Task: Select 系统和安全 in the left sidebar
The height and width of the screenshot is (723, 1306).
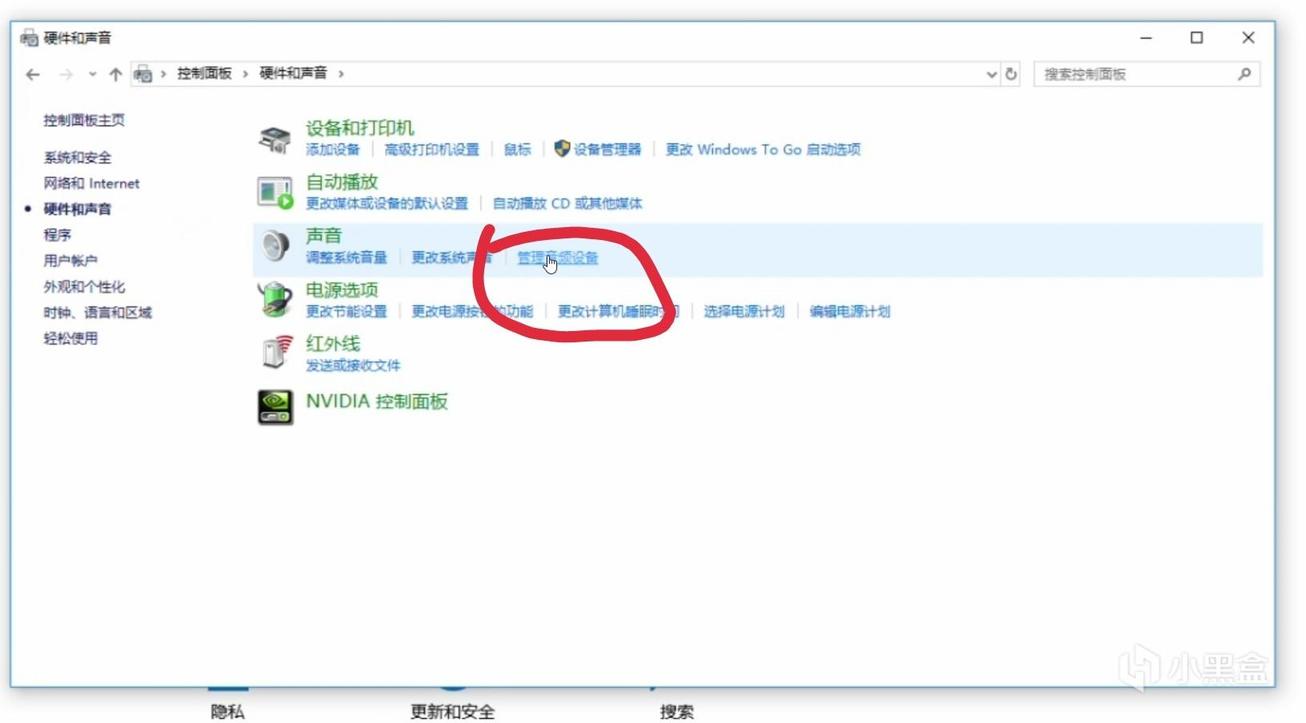Action: (x=77, y=158)
